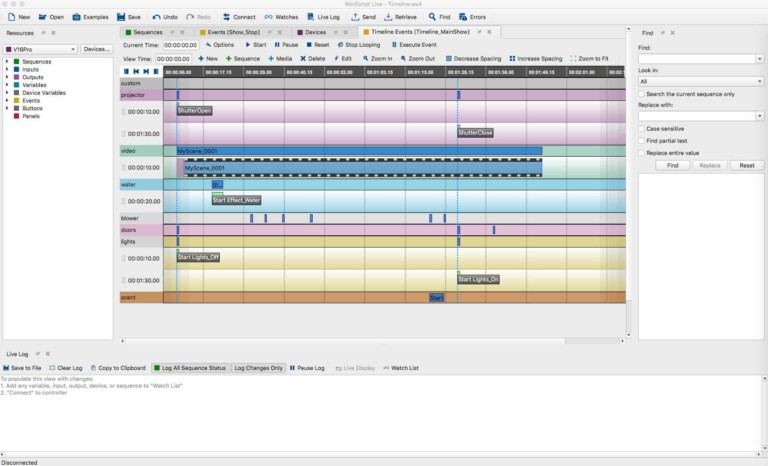Click Execute Event

click(414, 45)
